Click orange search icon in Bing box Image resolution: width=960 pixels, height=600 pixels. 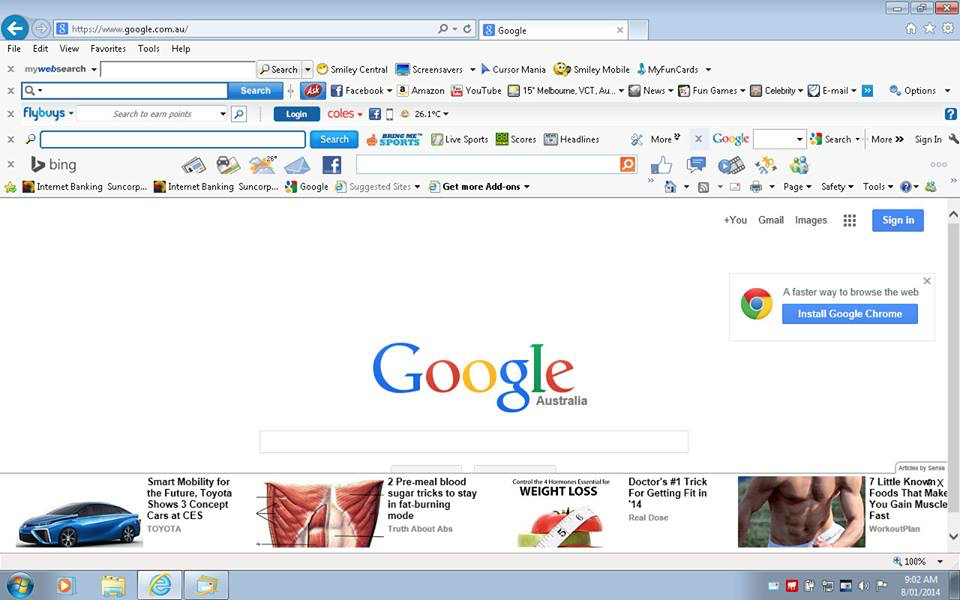tap(627, 164)
